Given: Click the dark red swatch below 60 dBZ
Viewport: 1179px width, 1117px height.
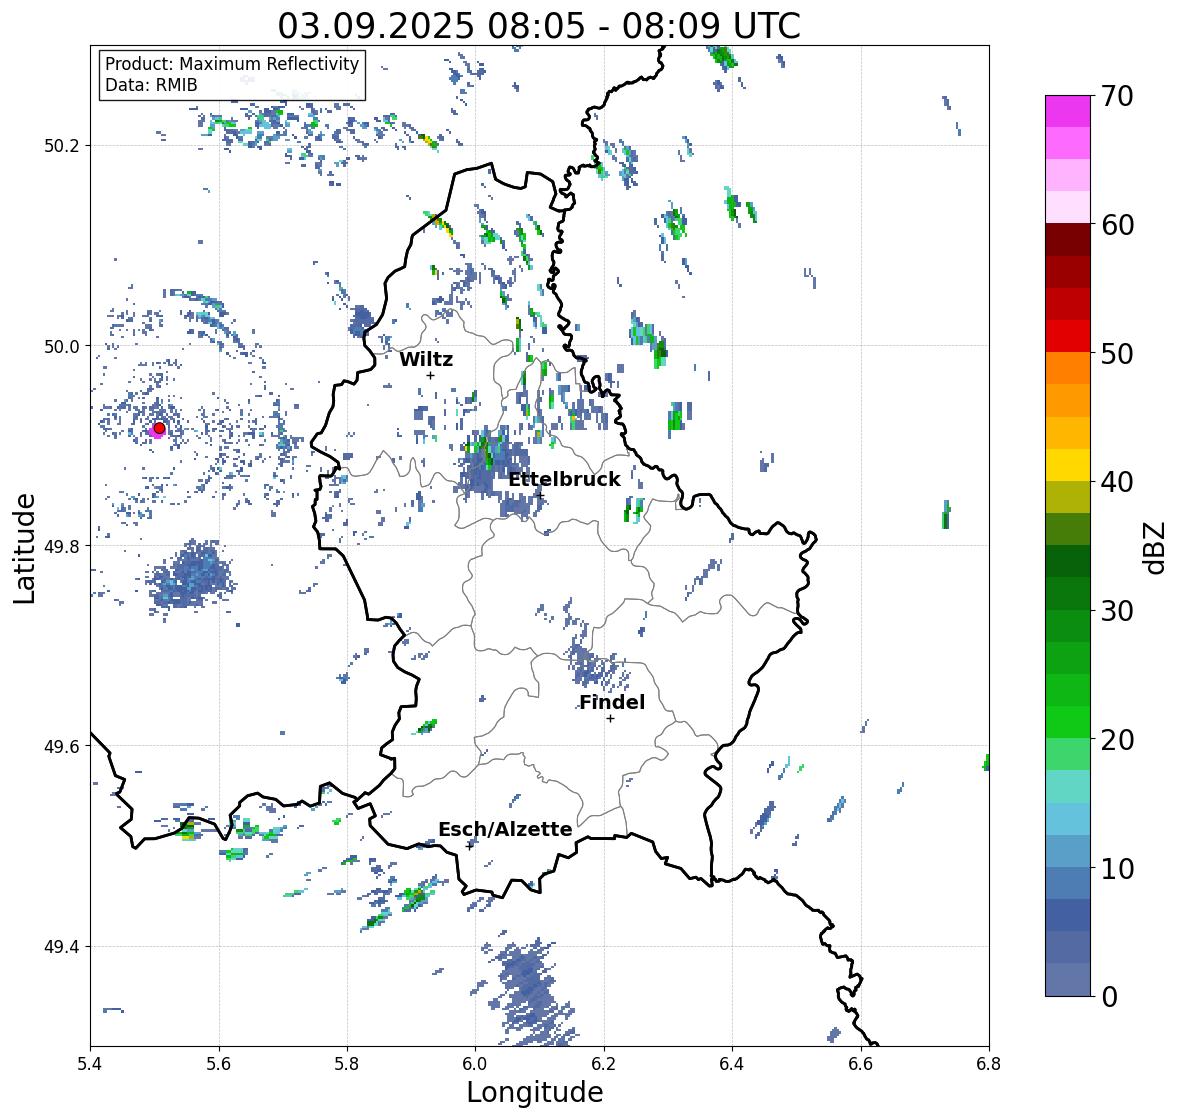Looking at the screenshot, I should point(1068,240).
